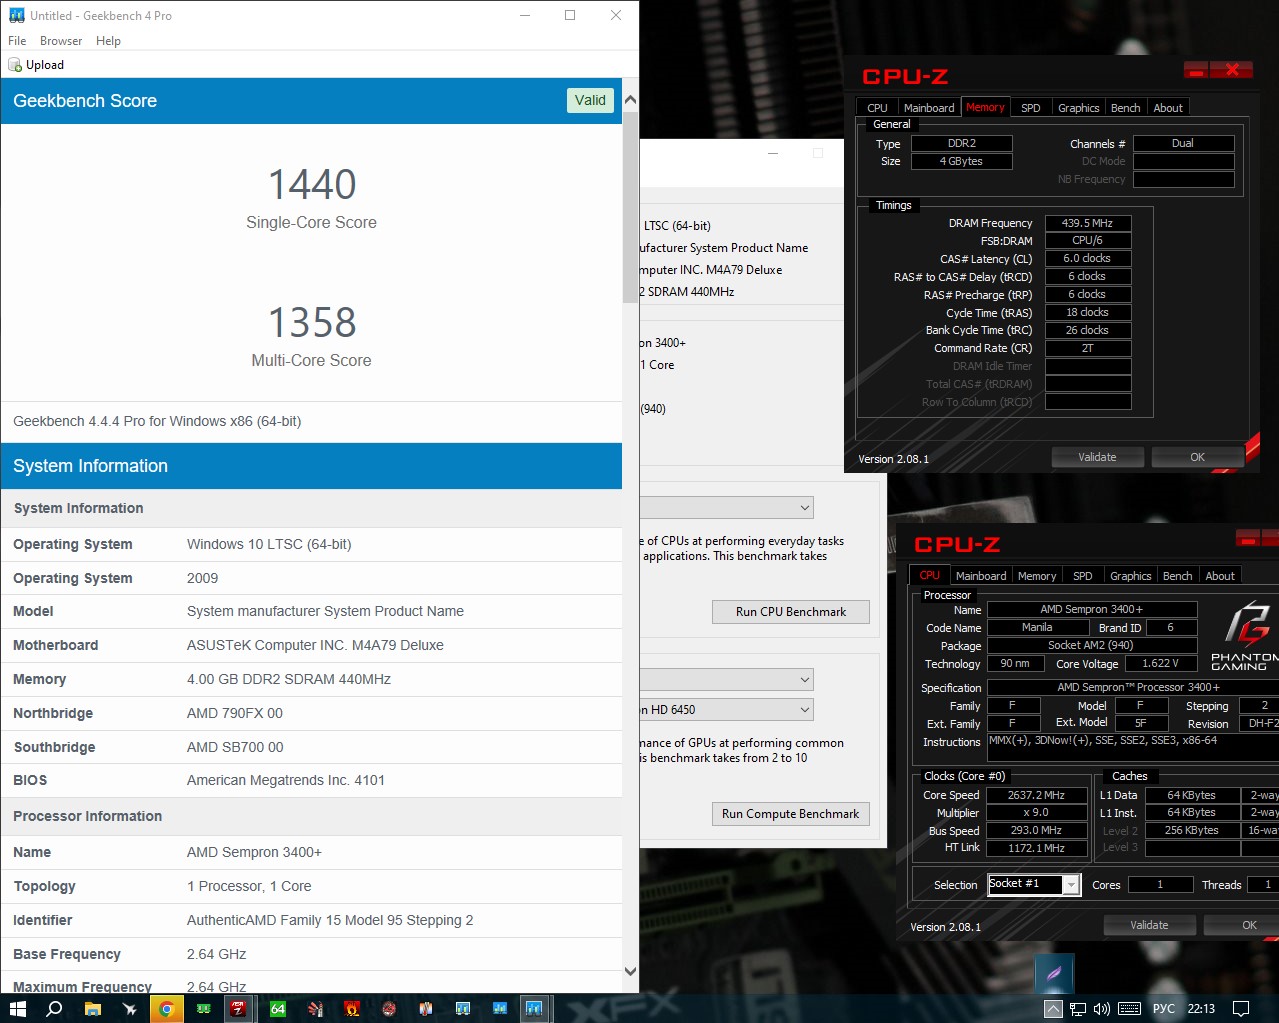Click the round red taskbar icon
The height and width of the screenshot is (1023, 1279).
[x=389, y=1008]
